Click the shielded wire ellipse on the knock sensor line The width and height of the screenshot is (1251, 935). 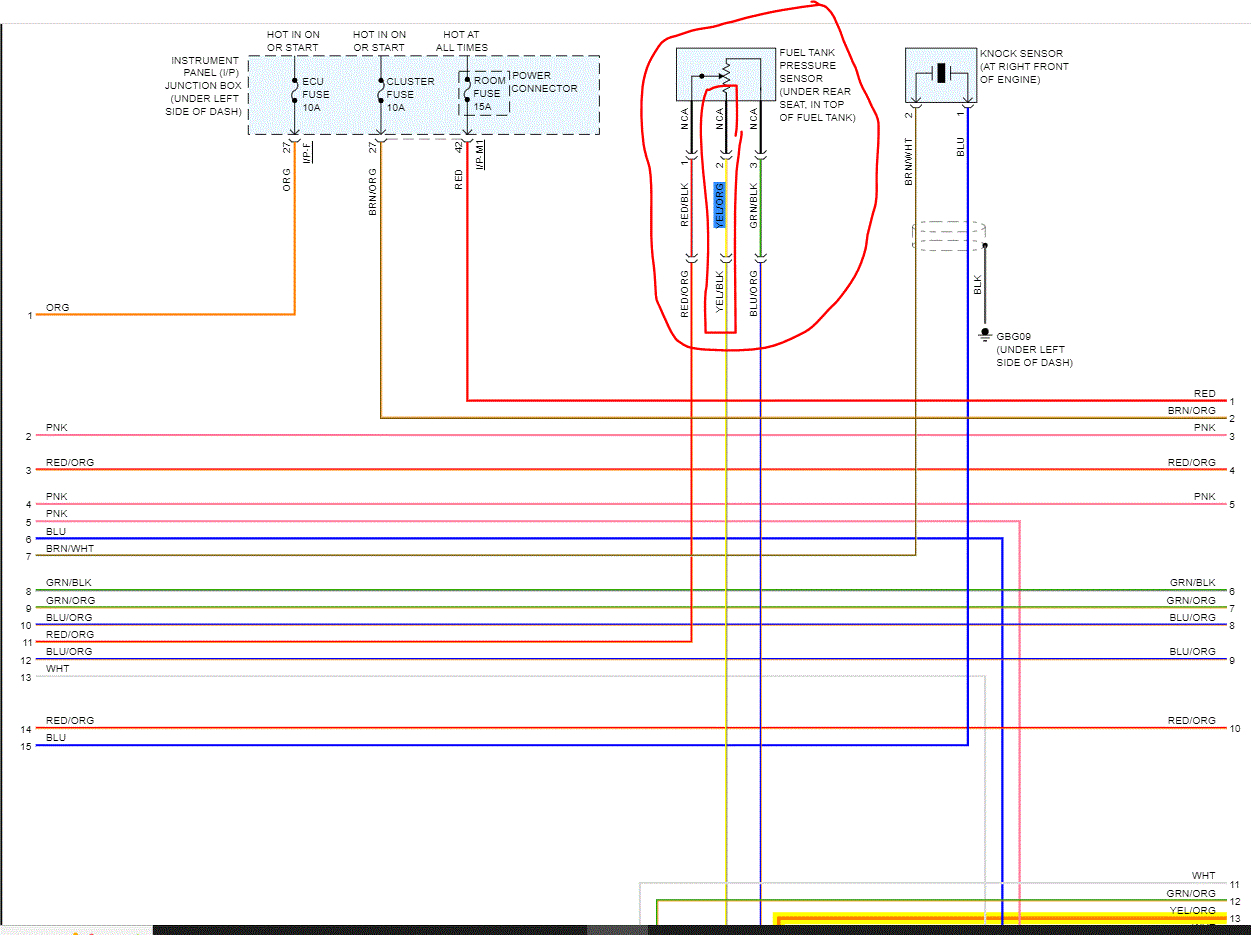[x=947, y=236]
